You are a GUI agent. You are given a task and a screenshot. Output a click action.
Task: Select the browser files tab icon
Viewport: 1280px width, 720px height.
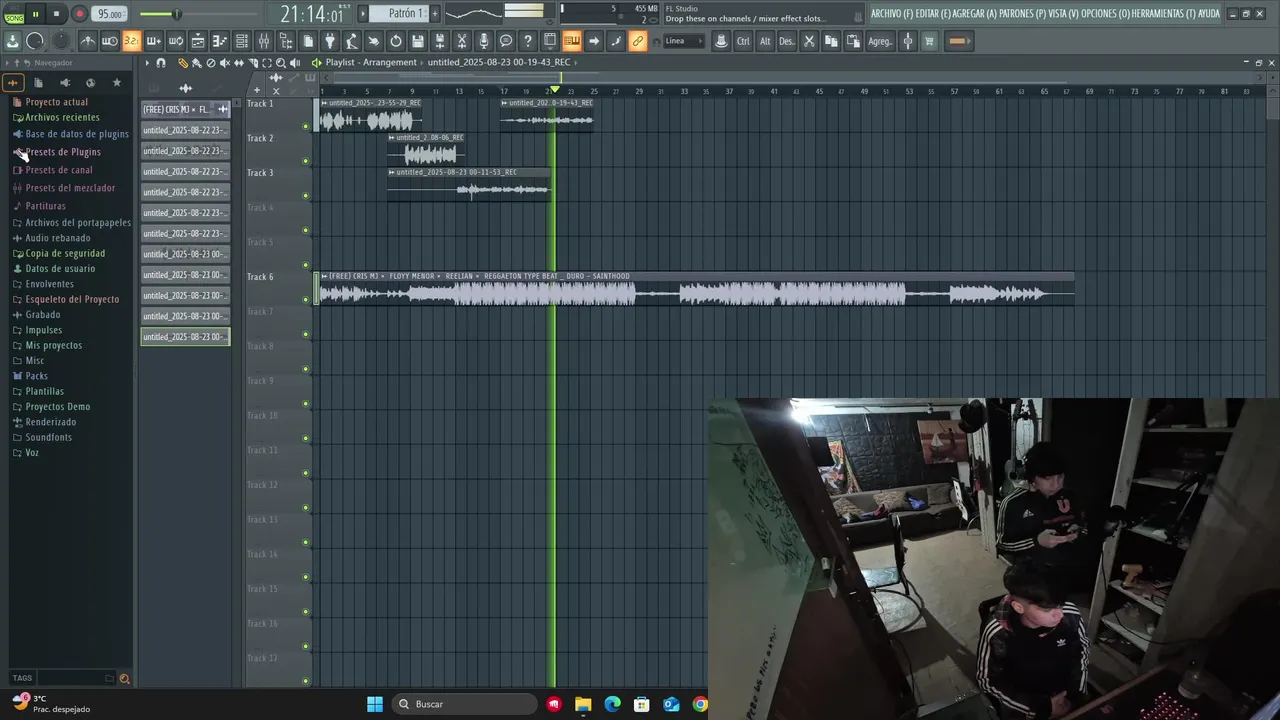coord(38,83)
